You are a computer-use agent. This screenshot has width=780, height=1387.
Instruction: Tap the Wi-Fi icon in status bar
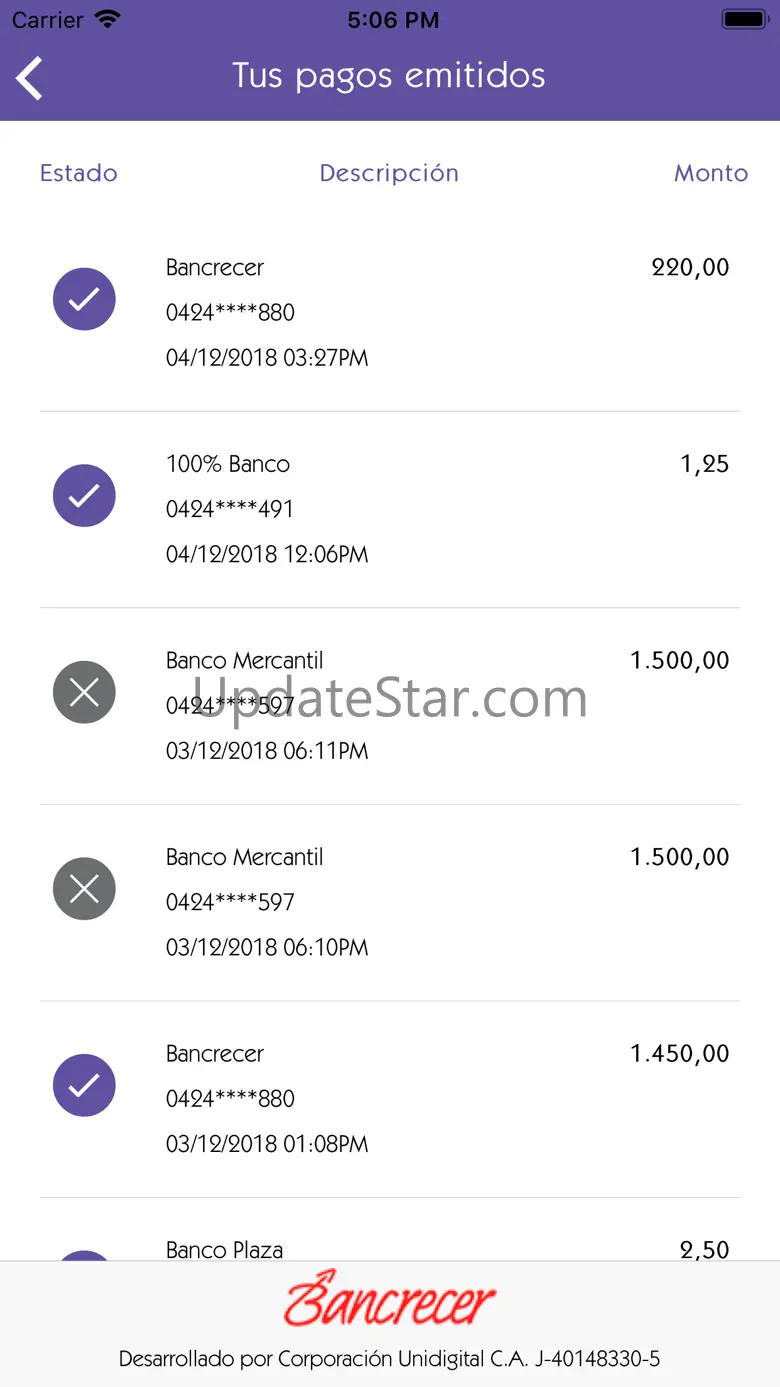(107, 19)
